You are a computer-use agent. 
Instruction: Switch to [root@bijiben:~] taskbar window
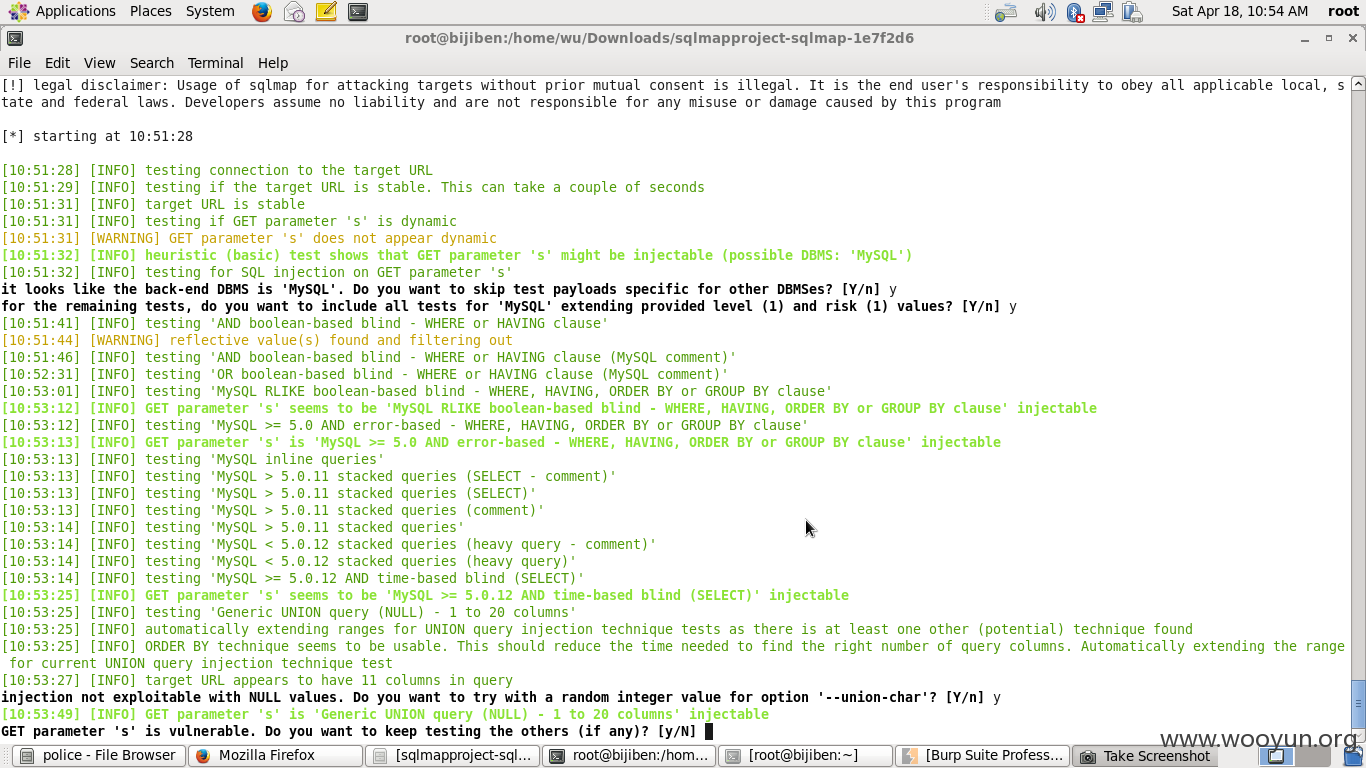click(805, 756)
